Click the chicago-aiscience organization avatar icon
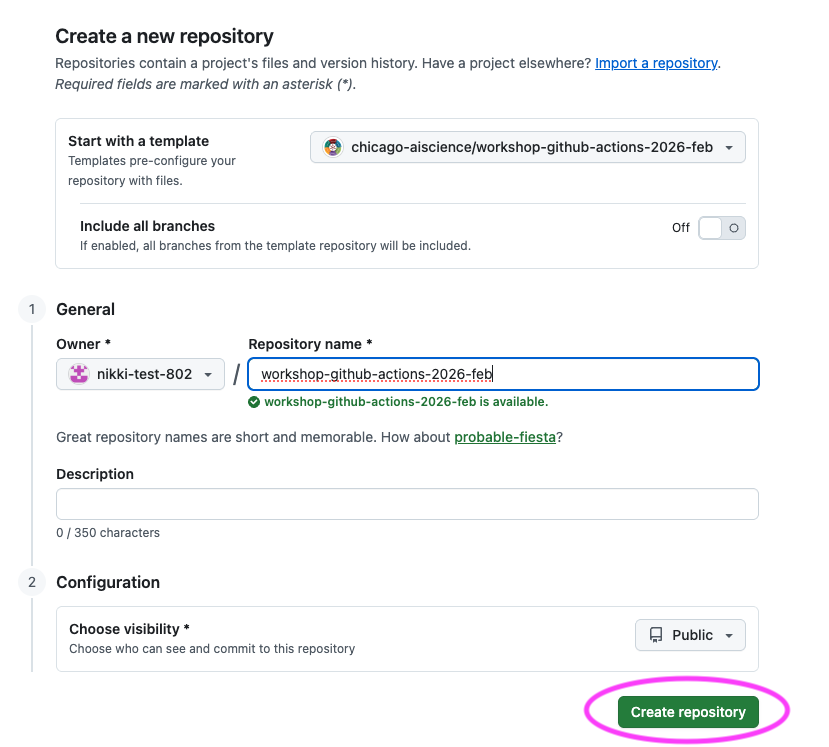Image resolution: width=829 pixels, height=747 pixels. tap(331, 146)
